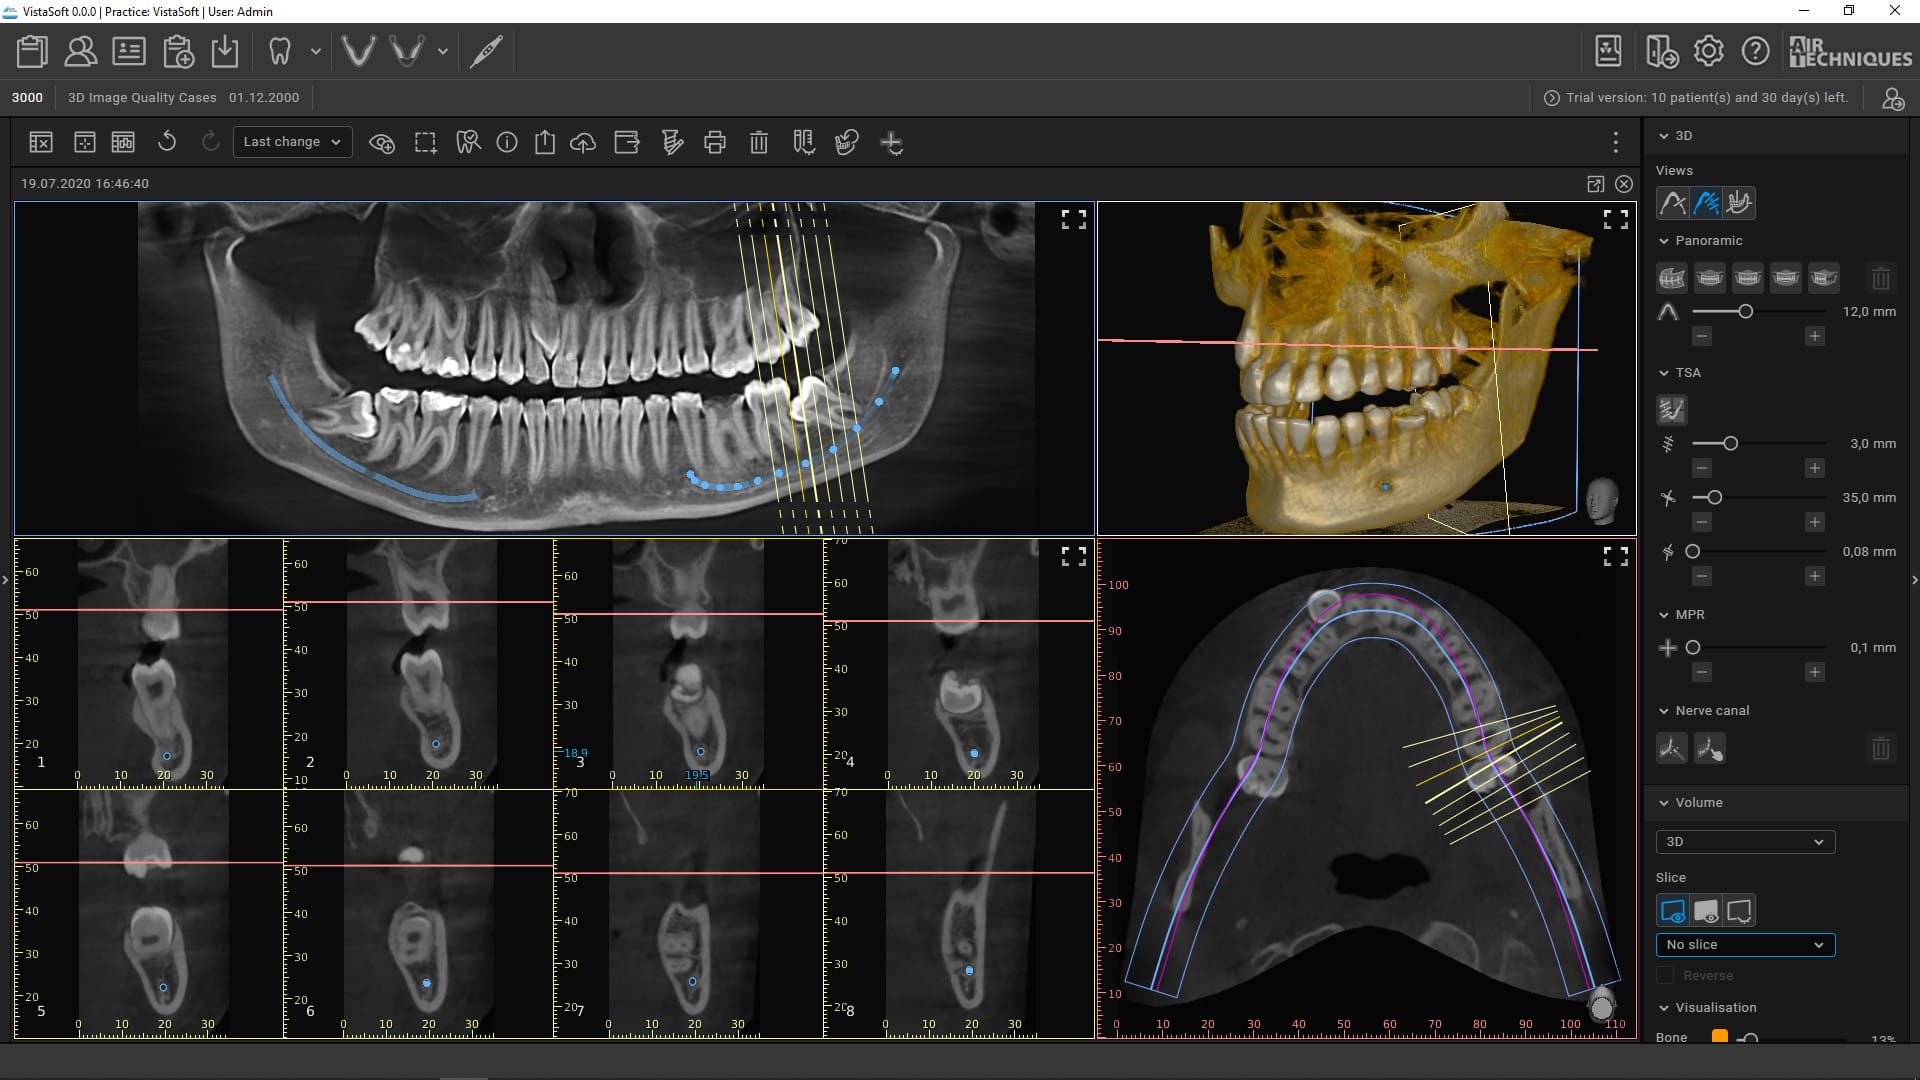Print the image with printer icon

coord(715,143)
